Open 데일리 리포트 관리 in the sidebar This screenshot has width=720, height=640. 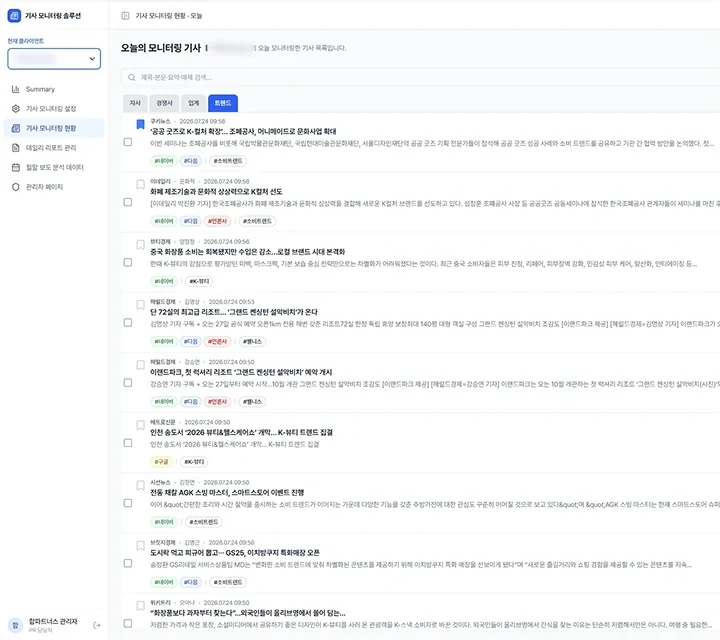tap(54, 148)
